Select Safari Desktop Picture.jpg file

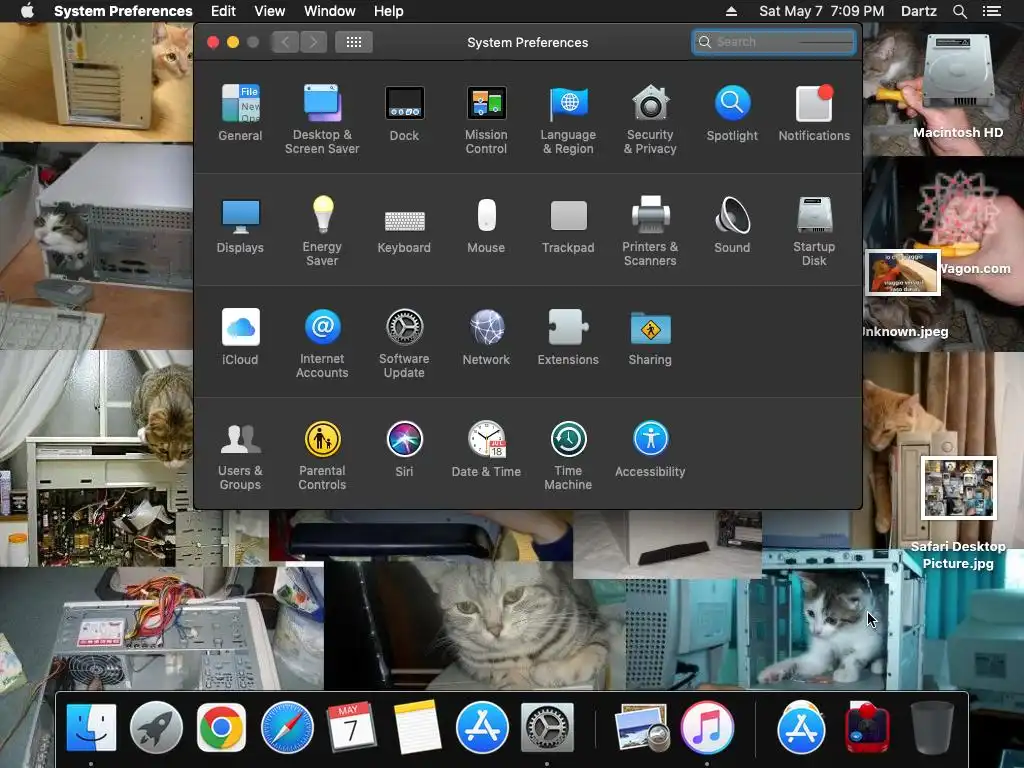pos(958,515)
